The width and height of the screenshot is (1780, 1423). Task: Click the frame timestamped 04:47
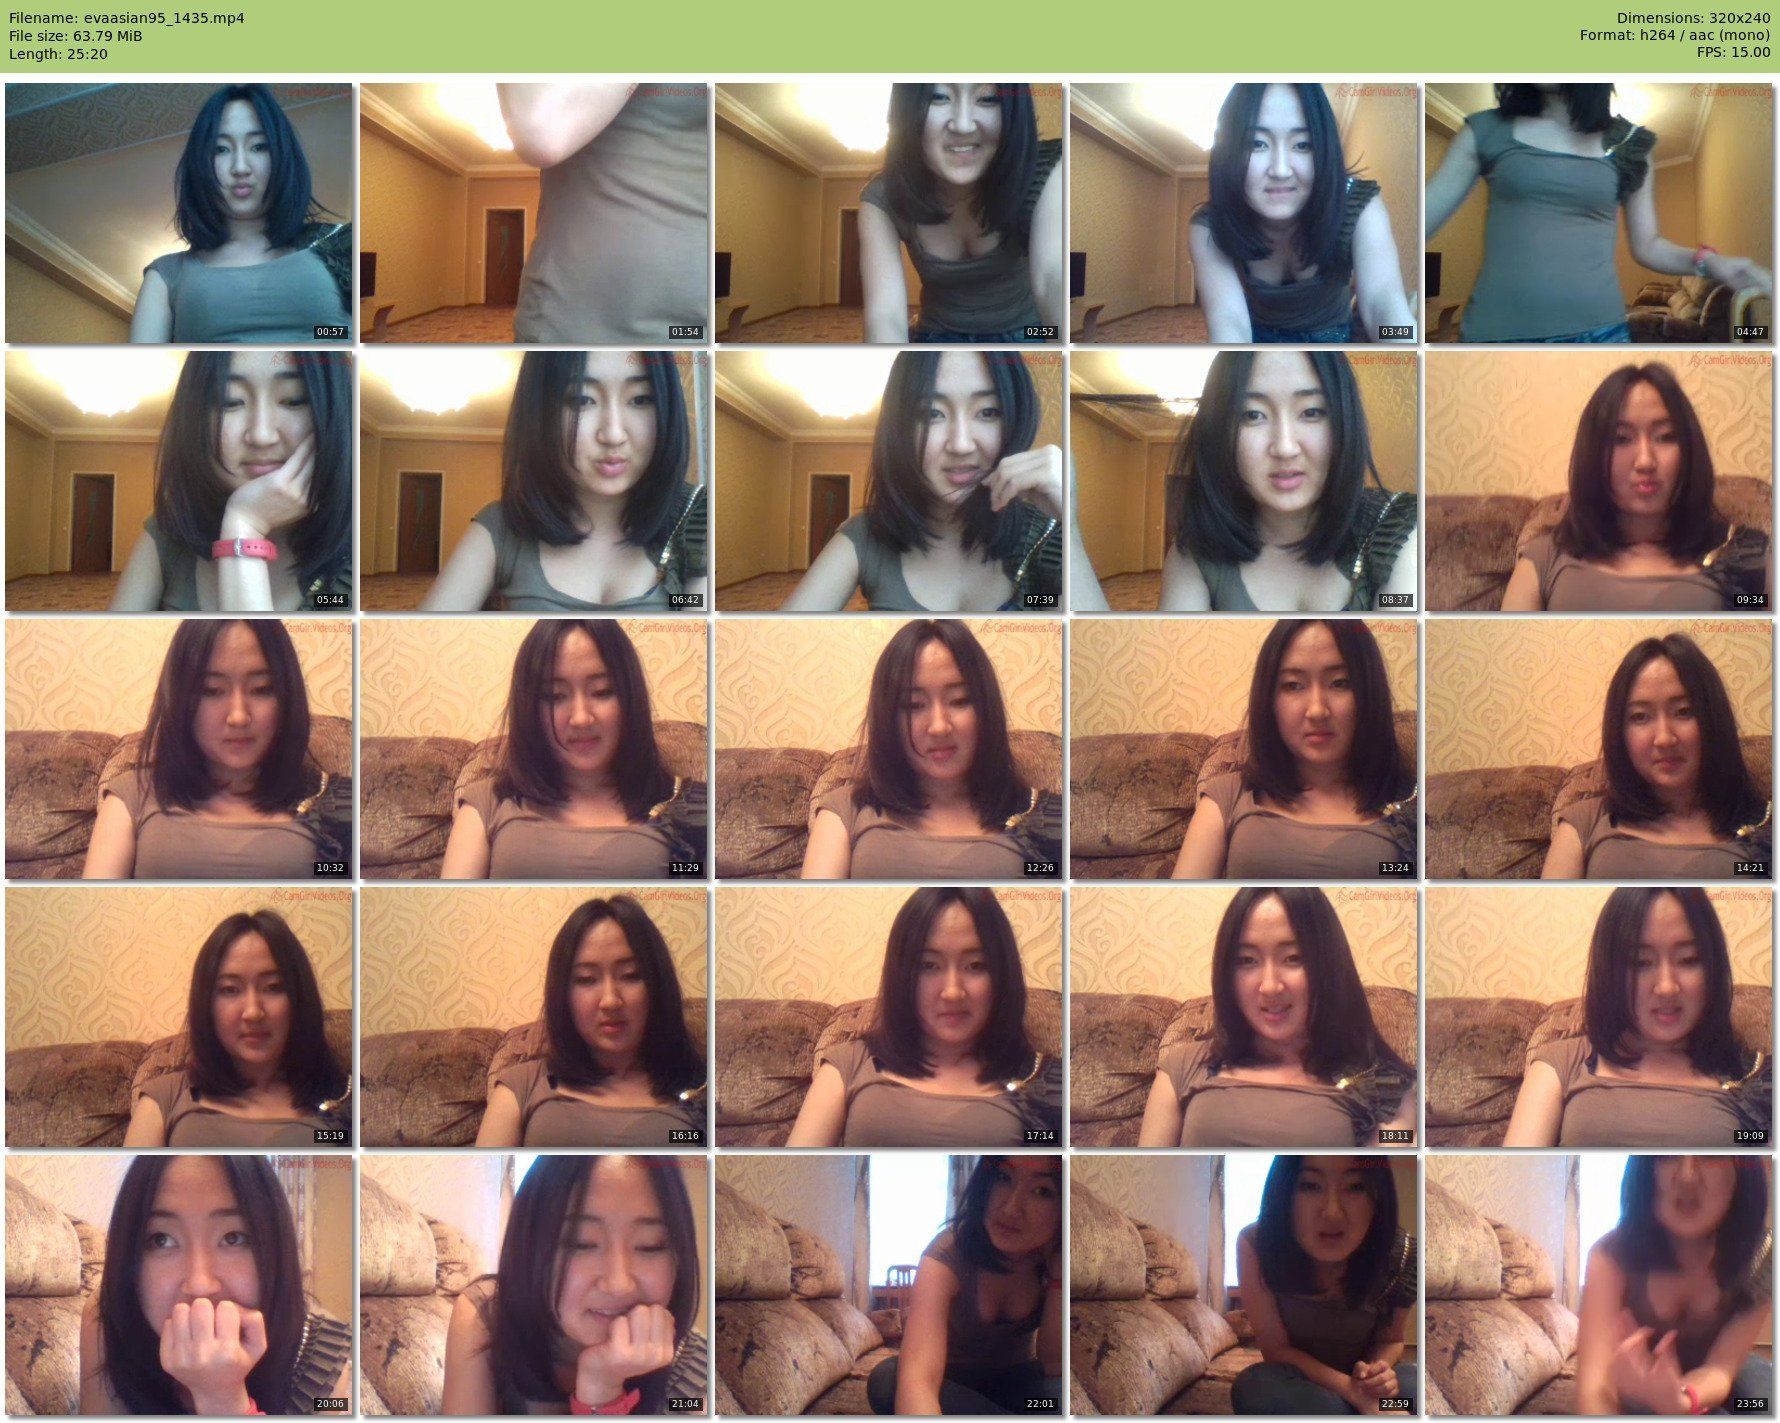point(1598,213)
